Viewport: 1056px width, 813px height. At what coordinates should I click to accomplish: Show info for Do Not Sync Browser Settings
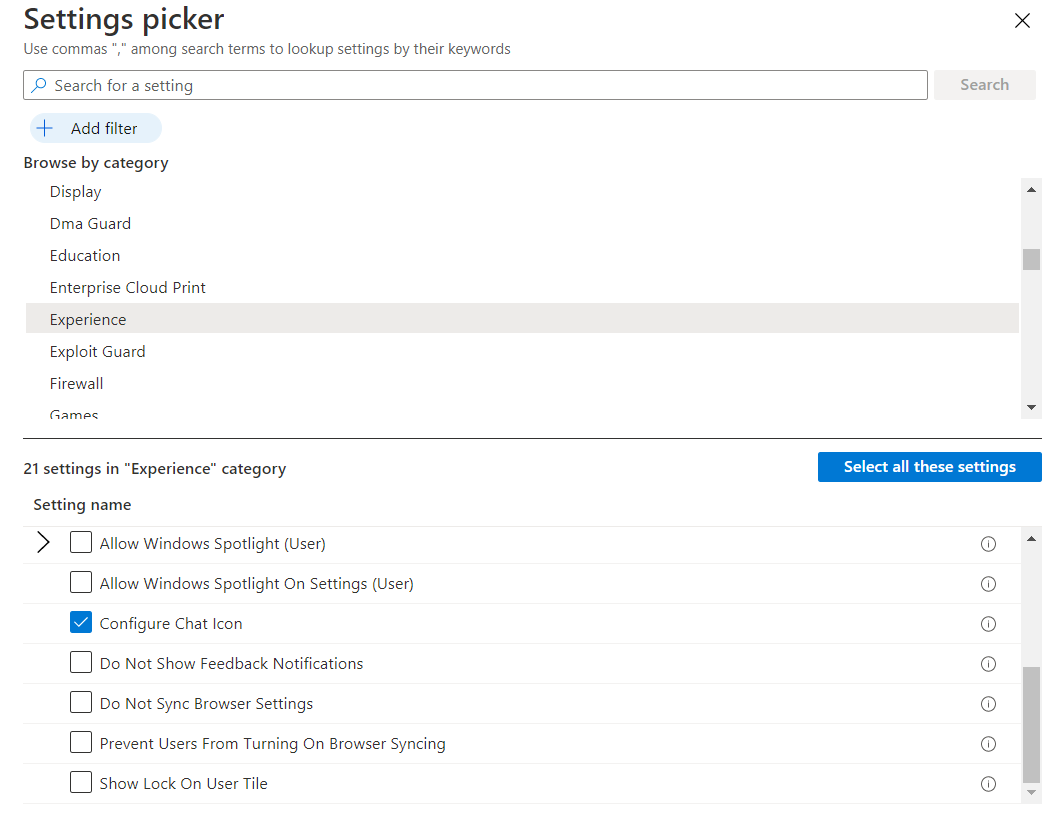click(988, 704)
